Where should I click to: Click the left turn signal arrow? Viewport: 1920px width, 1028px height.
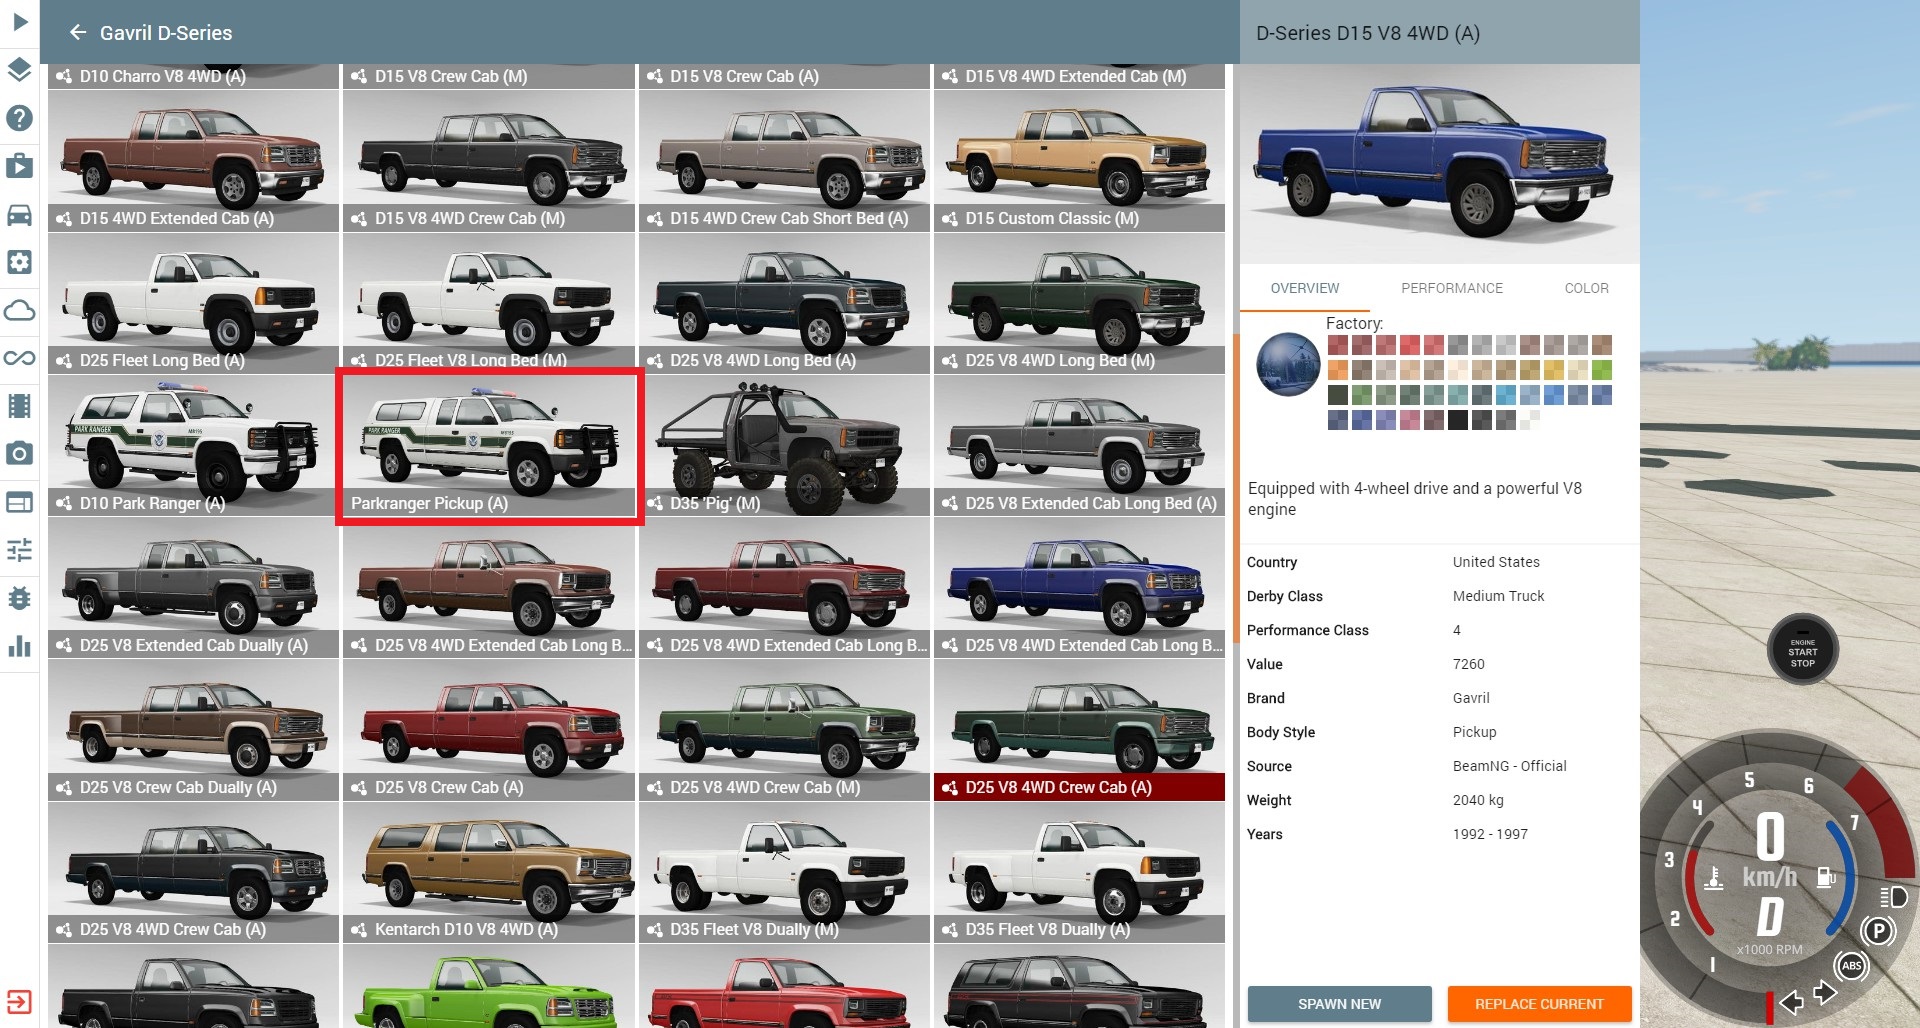(x=1791, y=1001)
